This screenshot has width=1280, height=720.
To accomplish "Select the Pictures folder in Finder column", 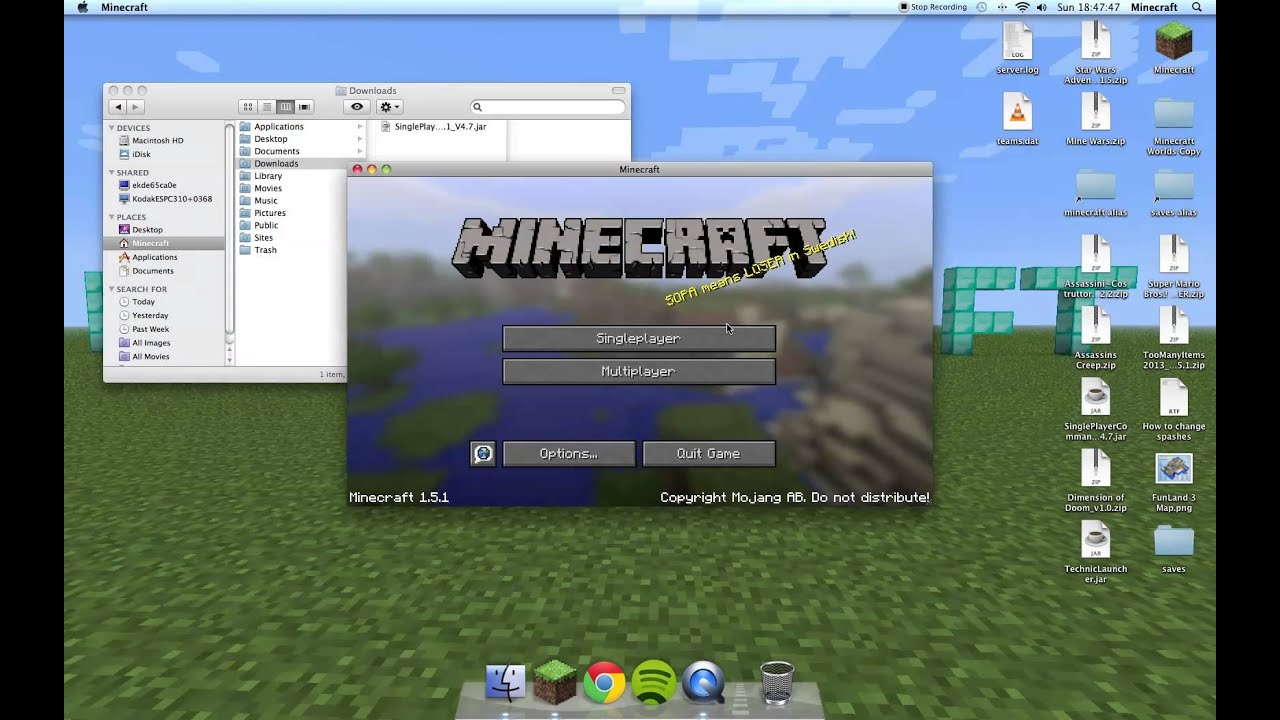I will click(262, 213).
